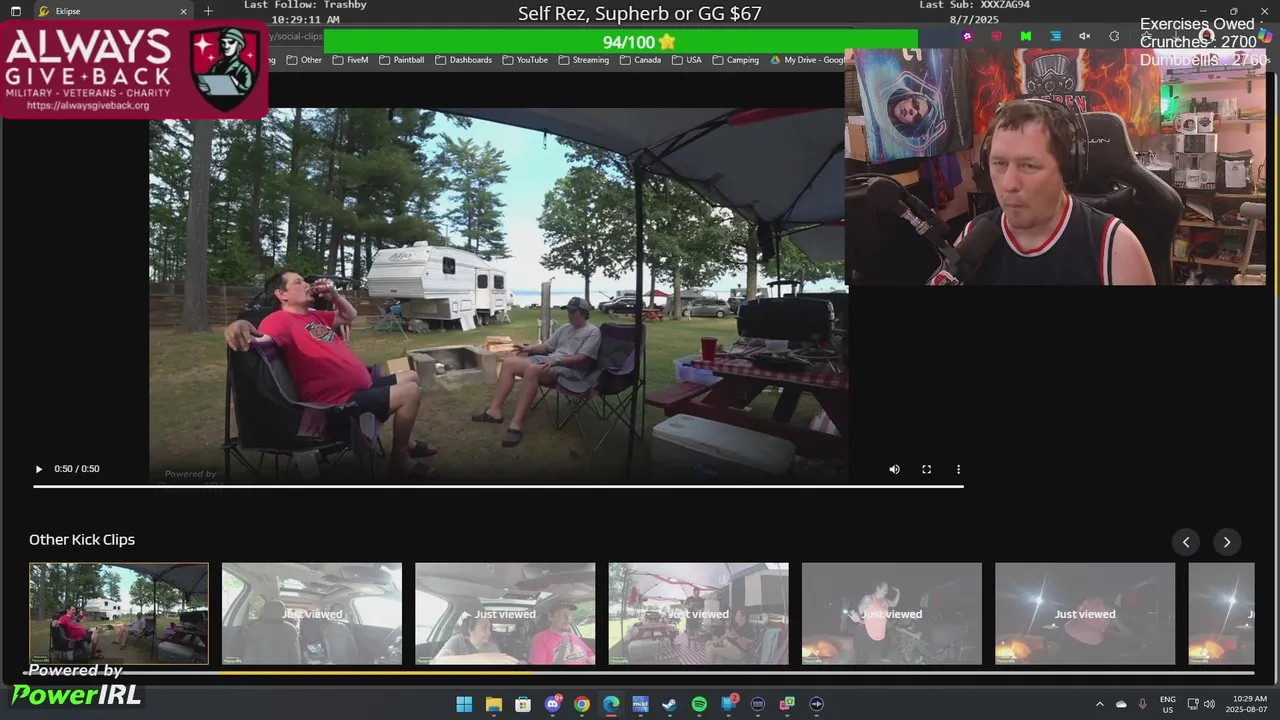Open the taskbar app with red notification badge
Viewport: 1280px width, 720px height.
(x=729, y=704)
